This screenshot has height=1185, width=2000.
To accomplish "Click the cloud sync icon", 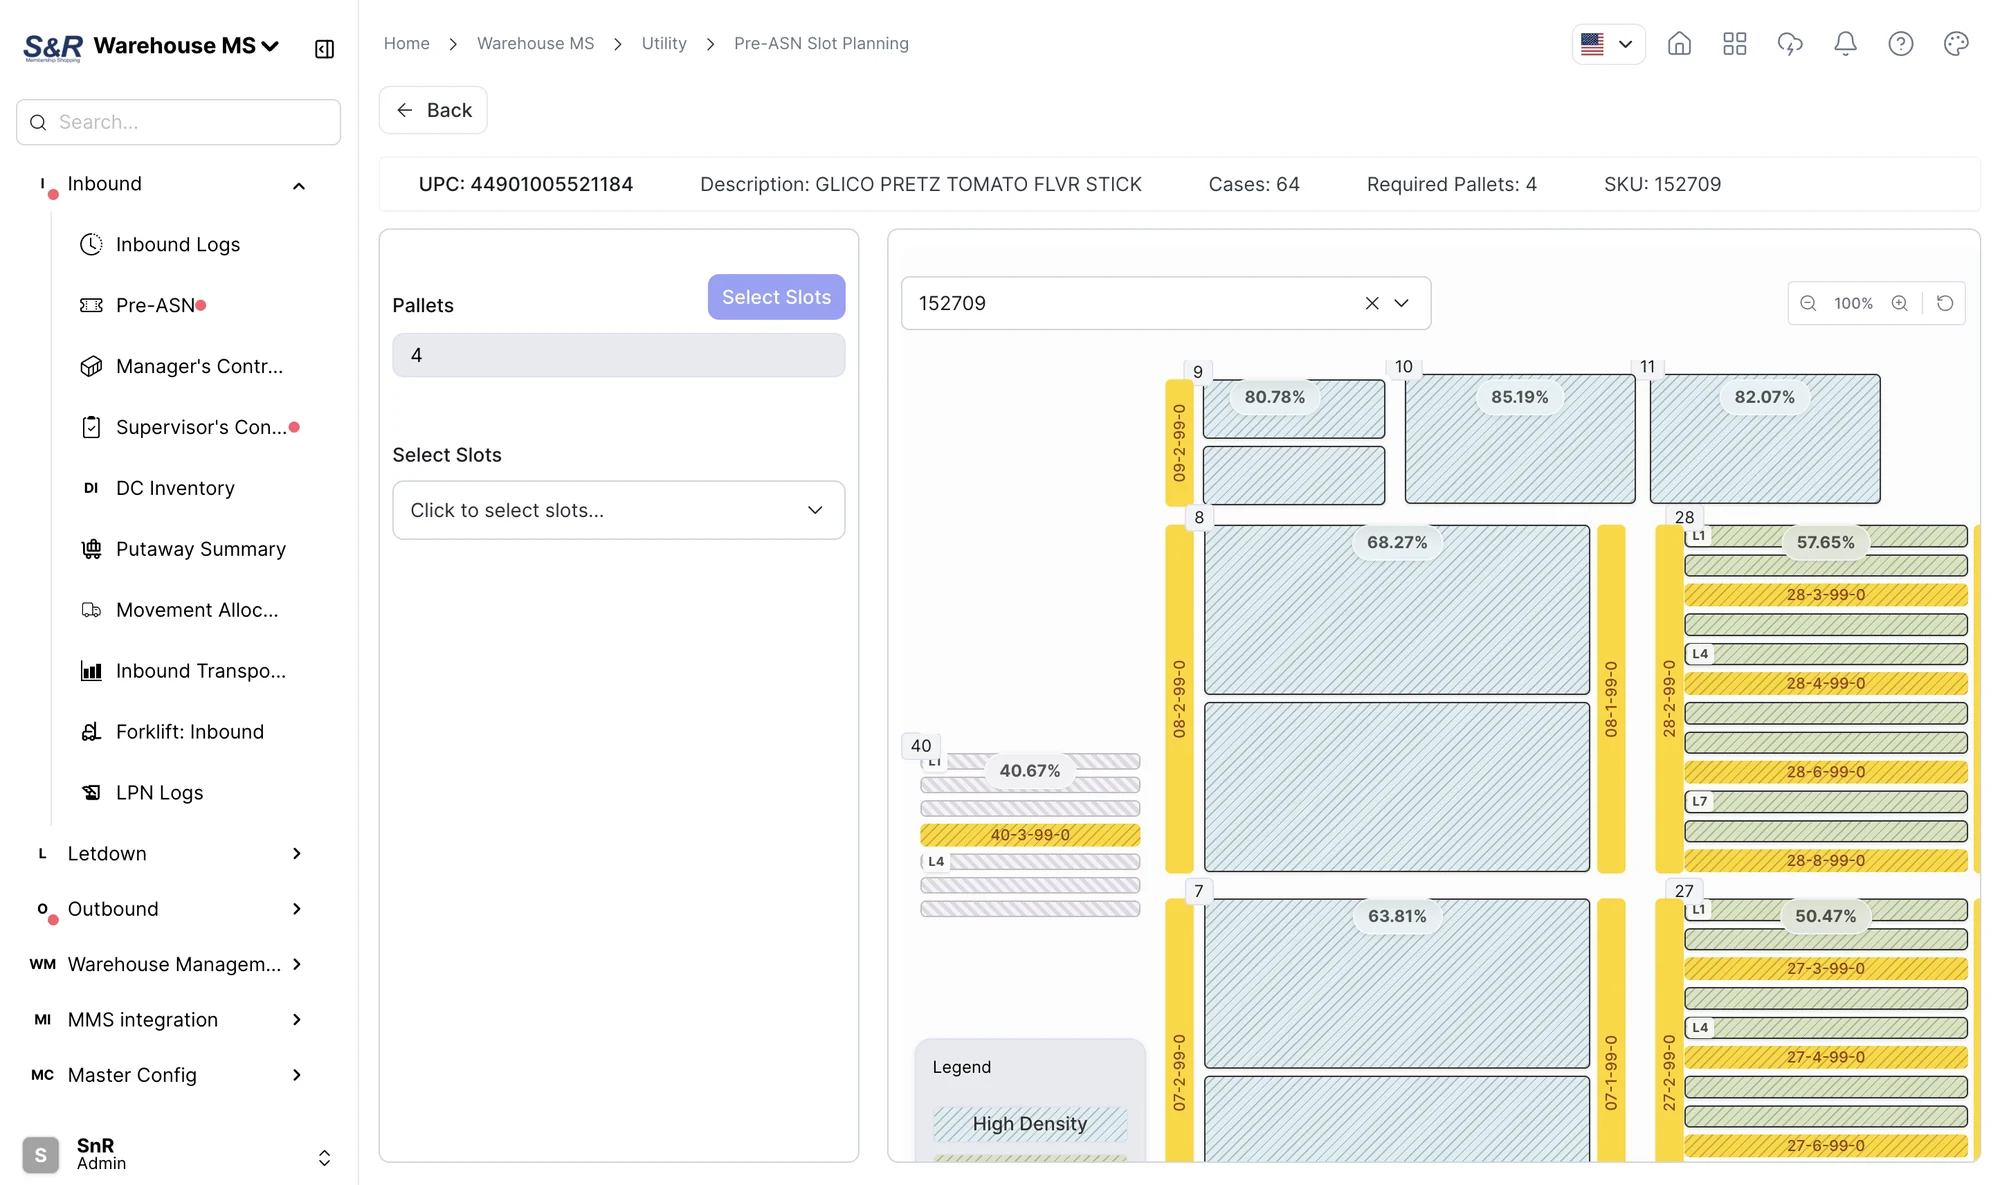I will point(1790,44).
